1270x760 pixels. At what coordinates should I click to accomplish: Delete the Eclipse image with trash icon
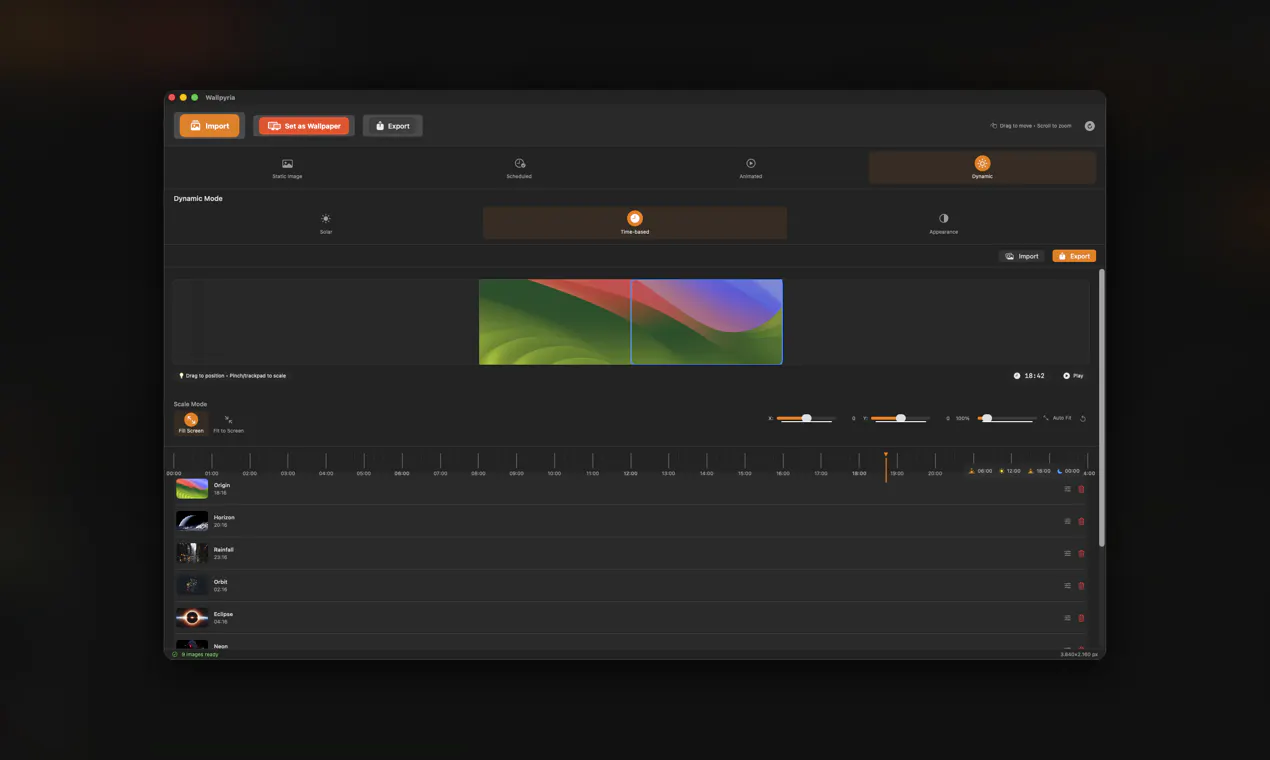point(1081,617)
